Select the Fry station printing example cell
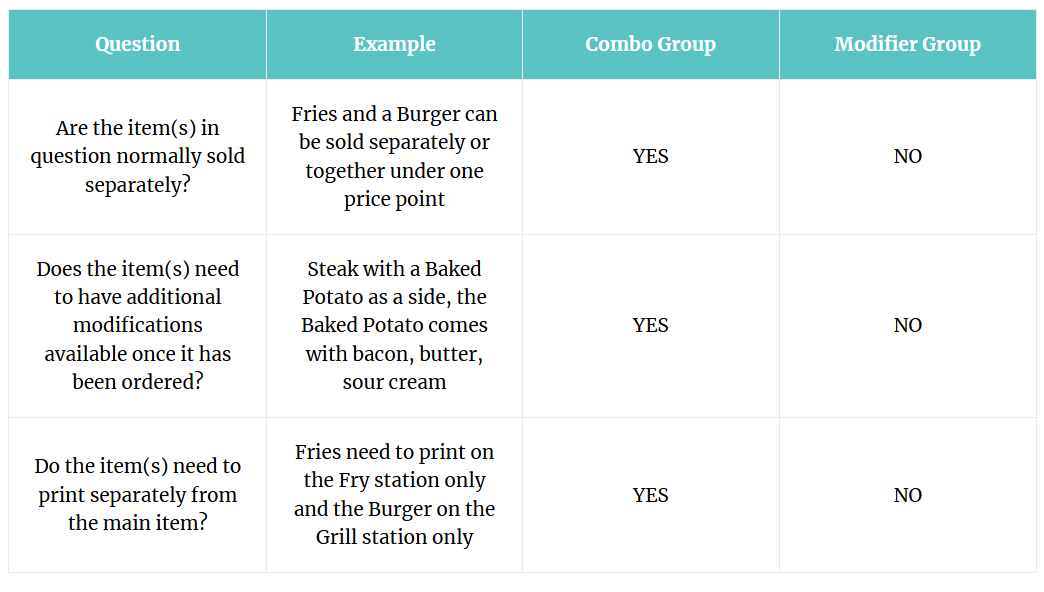The height and width of the screenshot is (592, 1044). [x=394, y=494]
